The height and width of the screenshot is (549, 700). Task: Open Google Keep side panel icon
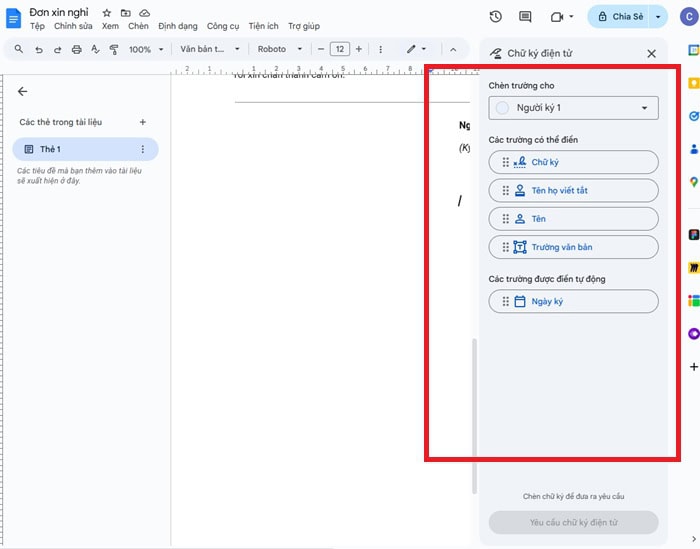[x=693, y=86]
